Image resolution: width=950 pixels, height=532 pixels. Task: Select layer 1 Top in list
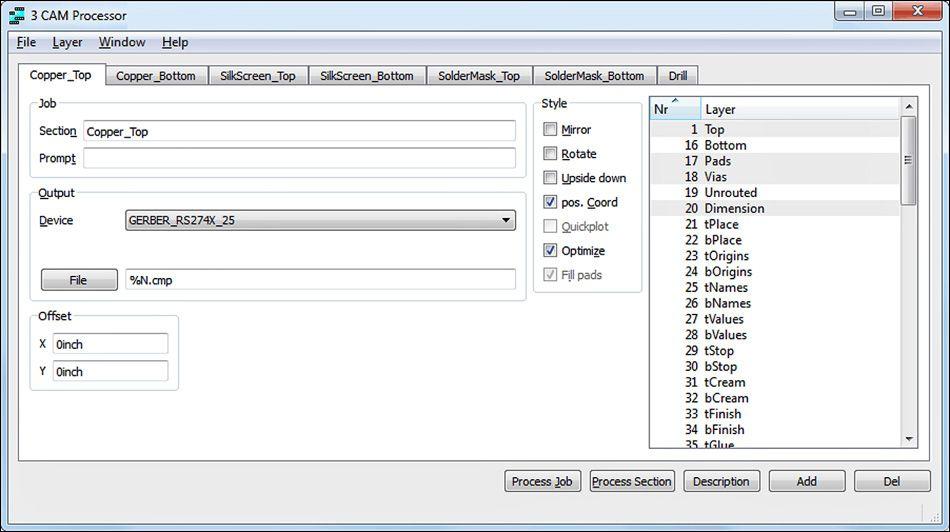click(x=776, y=129)
